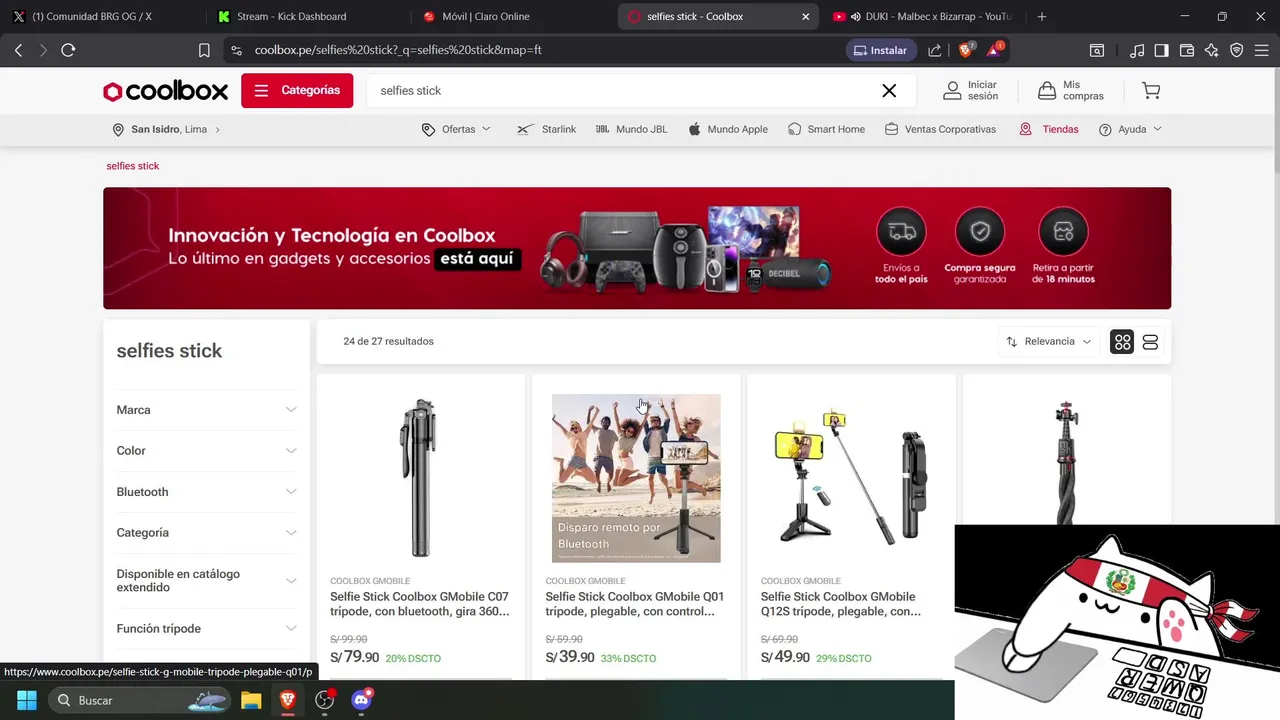Image resolution: width=1280 pixels, height=720 pixels.
Task: Click the Instalar app button
Action: point(880,50)
